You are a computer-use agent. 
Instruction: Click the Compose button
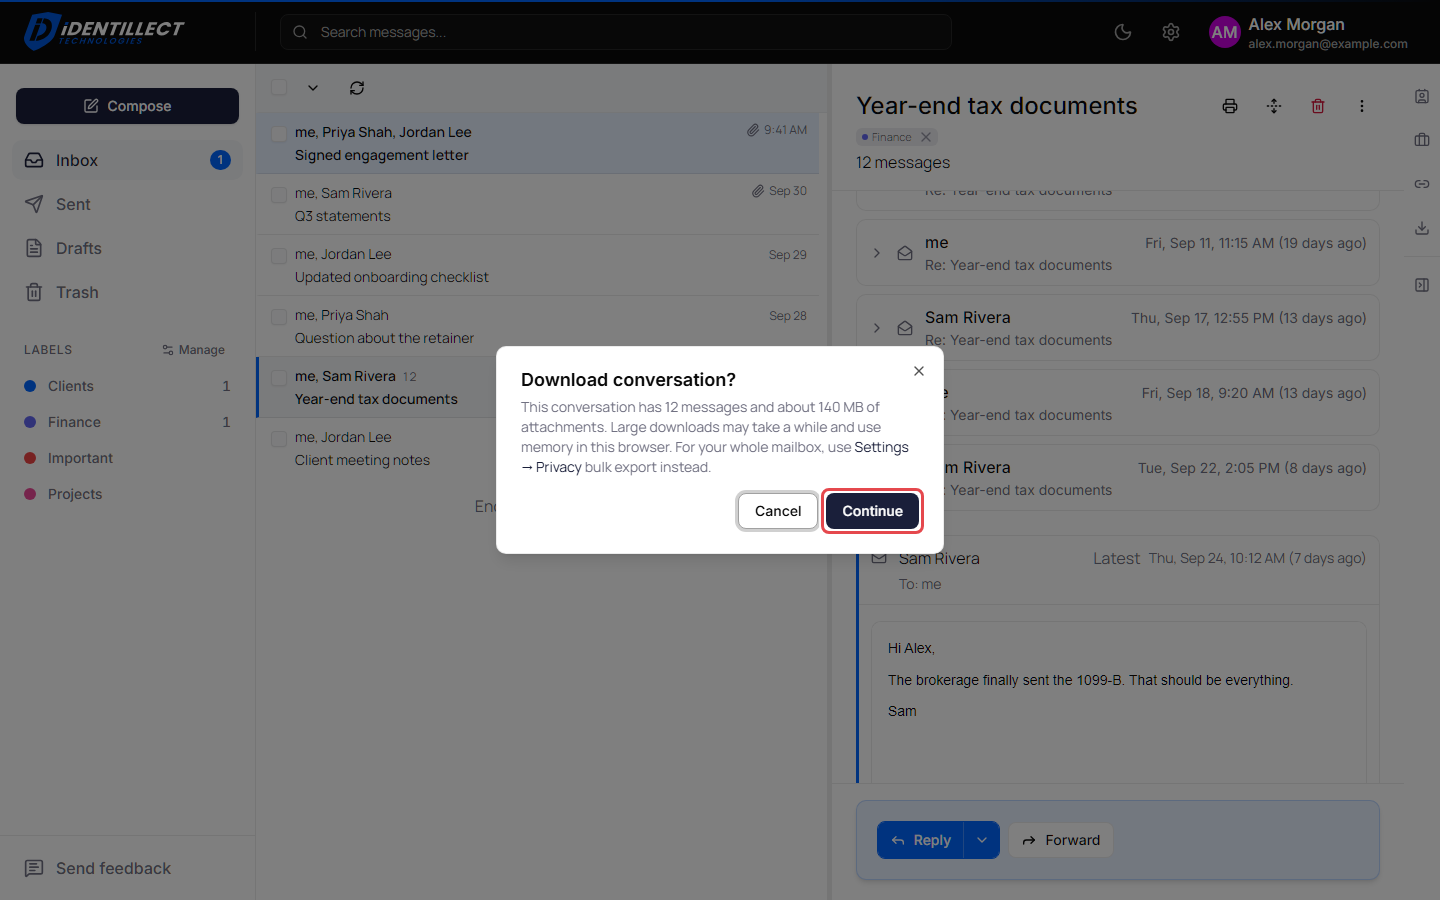pyautogui.click(x=127, y=106)
